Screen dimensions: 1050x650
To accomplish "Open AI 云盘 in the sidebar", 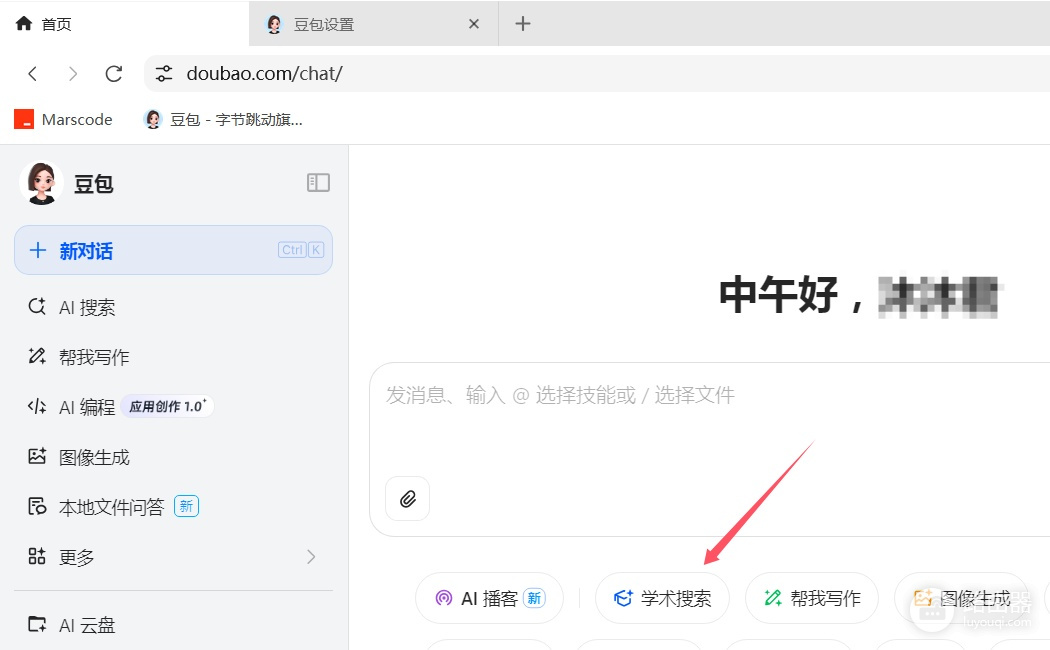I will point(173,625).
